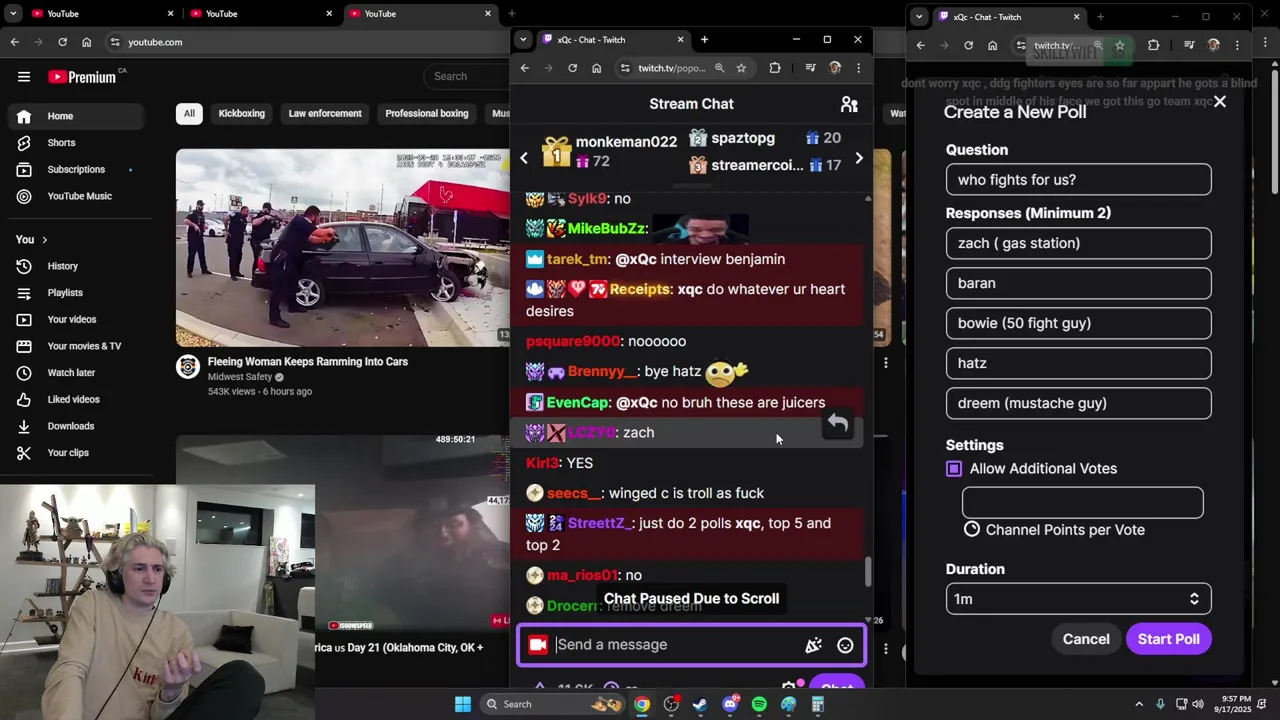The image size is (1280, 720).
Task: Click Chat Paused Due to Scroll button
Action: pyautogui.click(x=691, y=598)
